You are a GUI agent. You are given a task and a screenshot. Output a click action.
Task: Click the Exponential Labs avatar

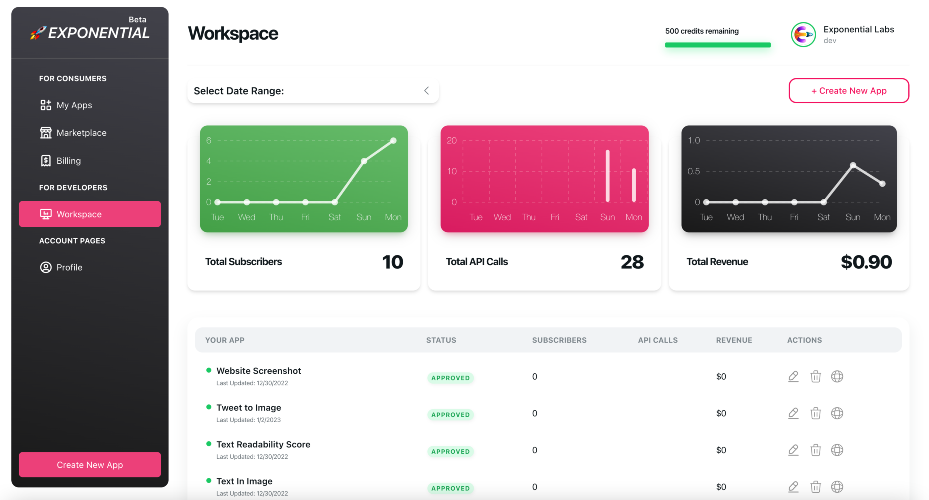(803, 34)
